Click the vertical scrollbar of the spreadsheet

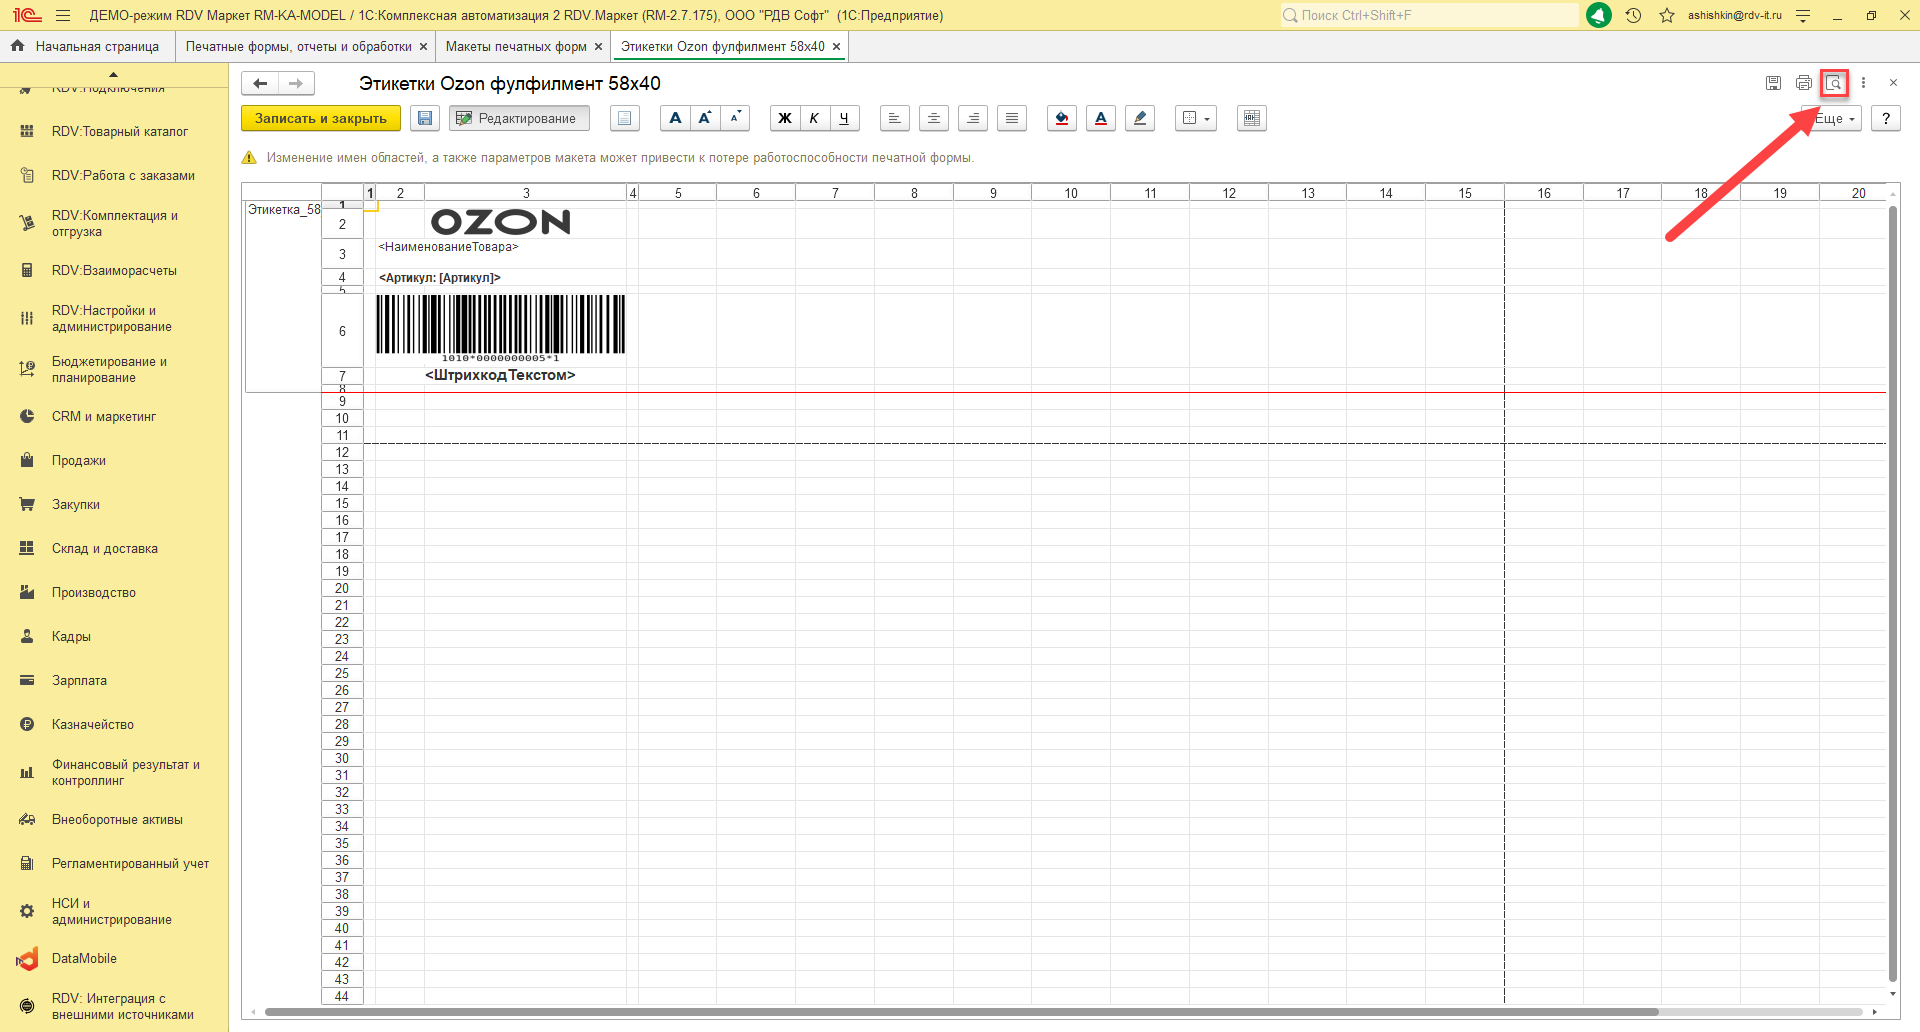pyautogui.click(x=1892, y=596)
